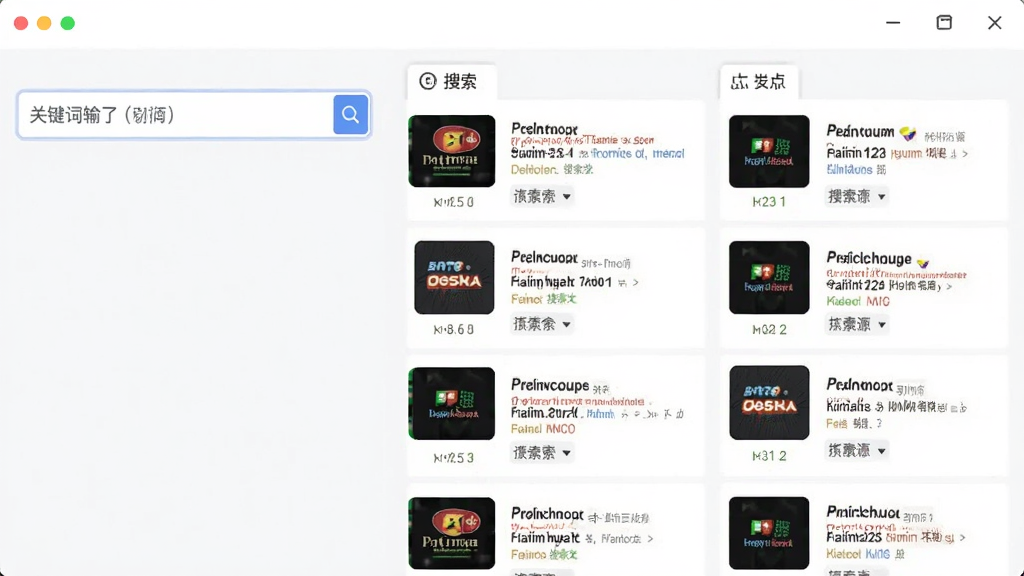The width and height of the screenshot is (1024, 576).
Task: Click the Prelnvcoupe card title
Action: [x=550, y=385]
